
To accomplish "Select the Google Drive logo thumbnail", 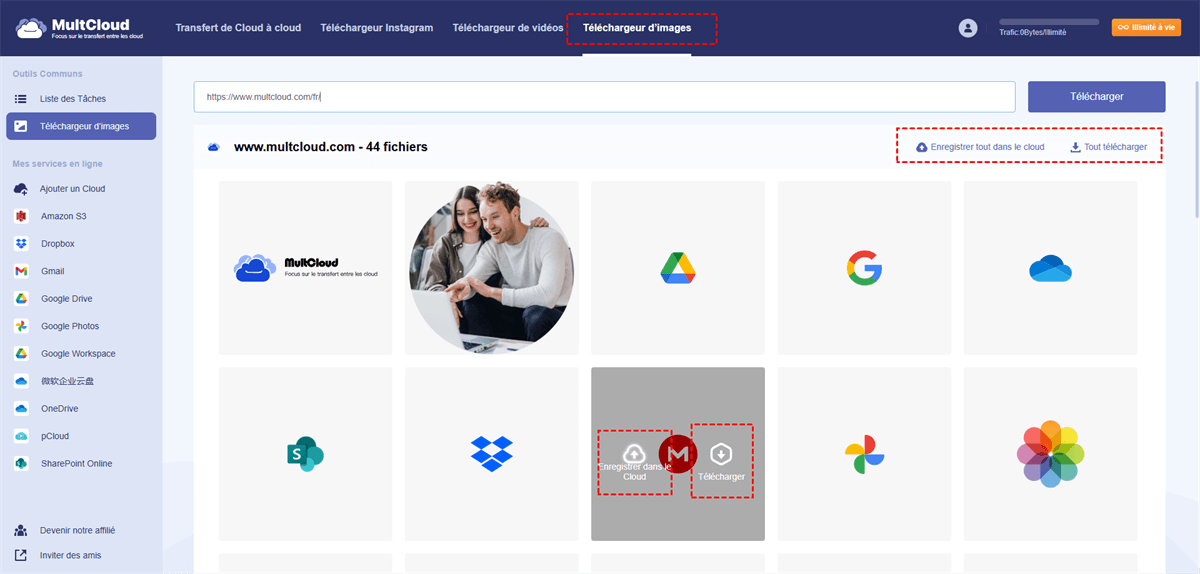I will [x=678, y=268].
